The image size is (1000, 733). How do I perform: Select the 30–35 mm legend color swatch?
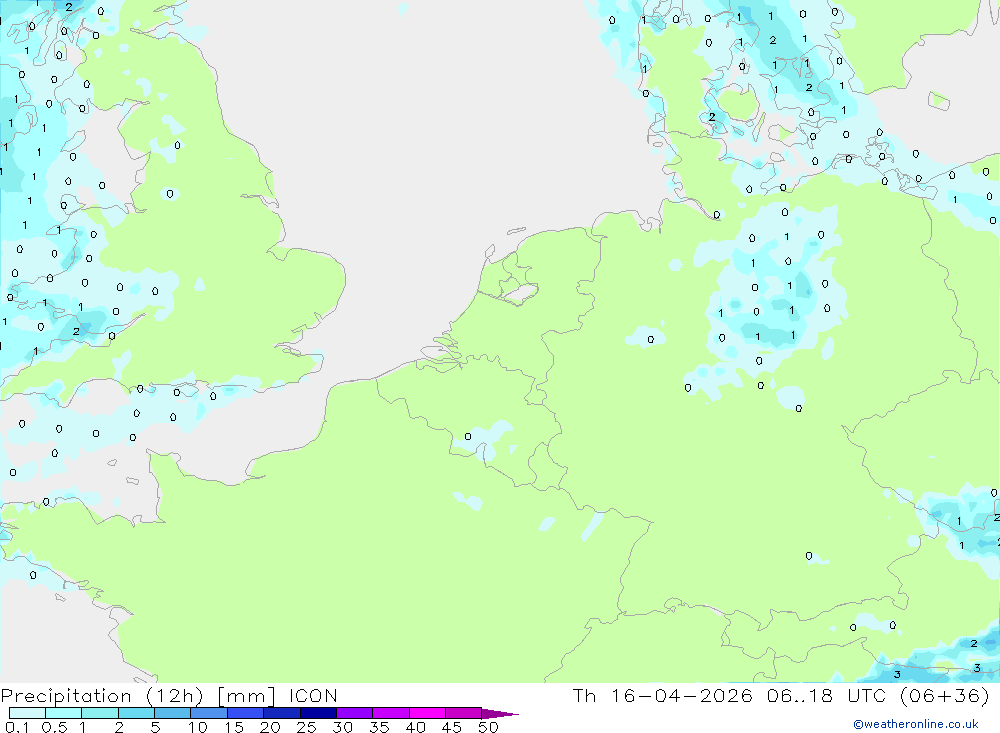pyautogui.click(x=355, y=713)
